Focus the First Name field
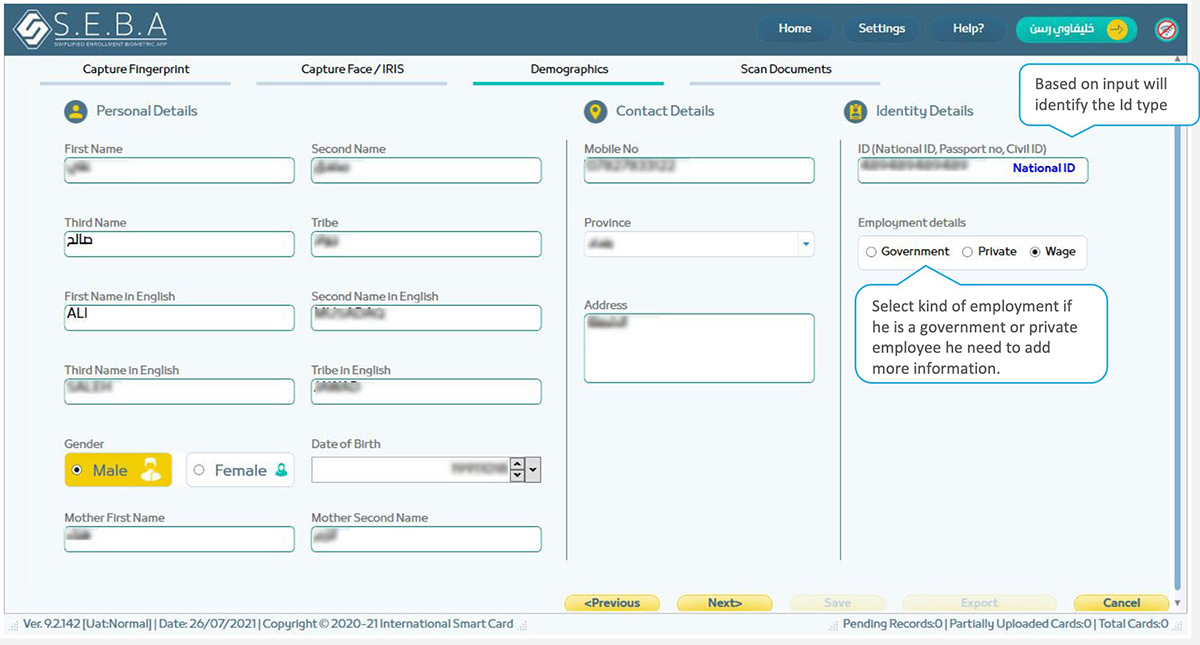 point(180,170)
